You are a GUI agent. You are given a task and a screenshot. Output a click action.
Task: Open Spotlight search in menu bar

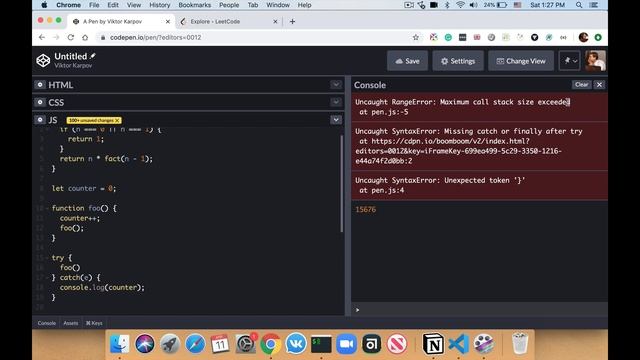[x=579, y=5]
